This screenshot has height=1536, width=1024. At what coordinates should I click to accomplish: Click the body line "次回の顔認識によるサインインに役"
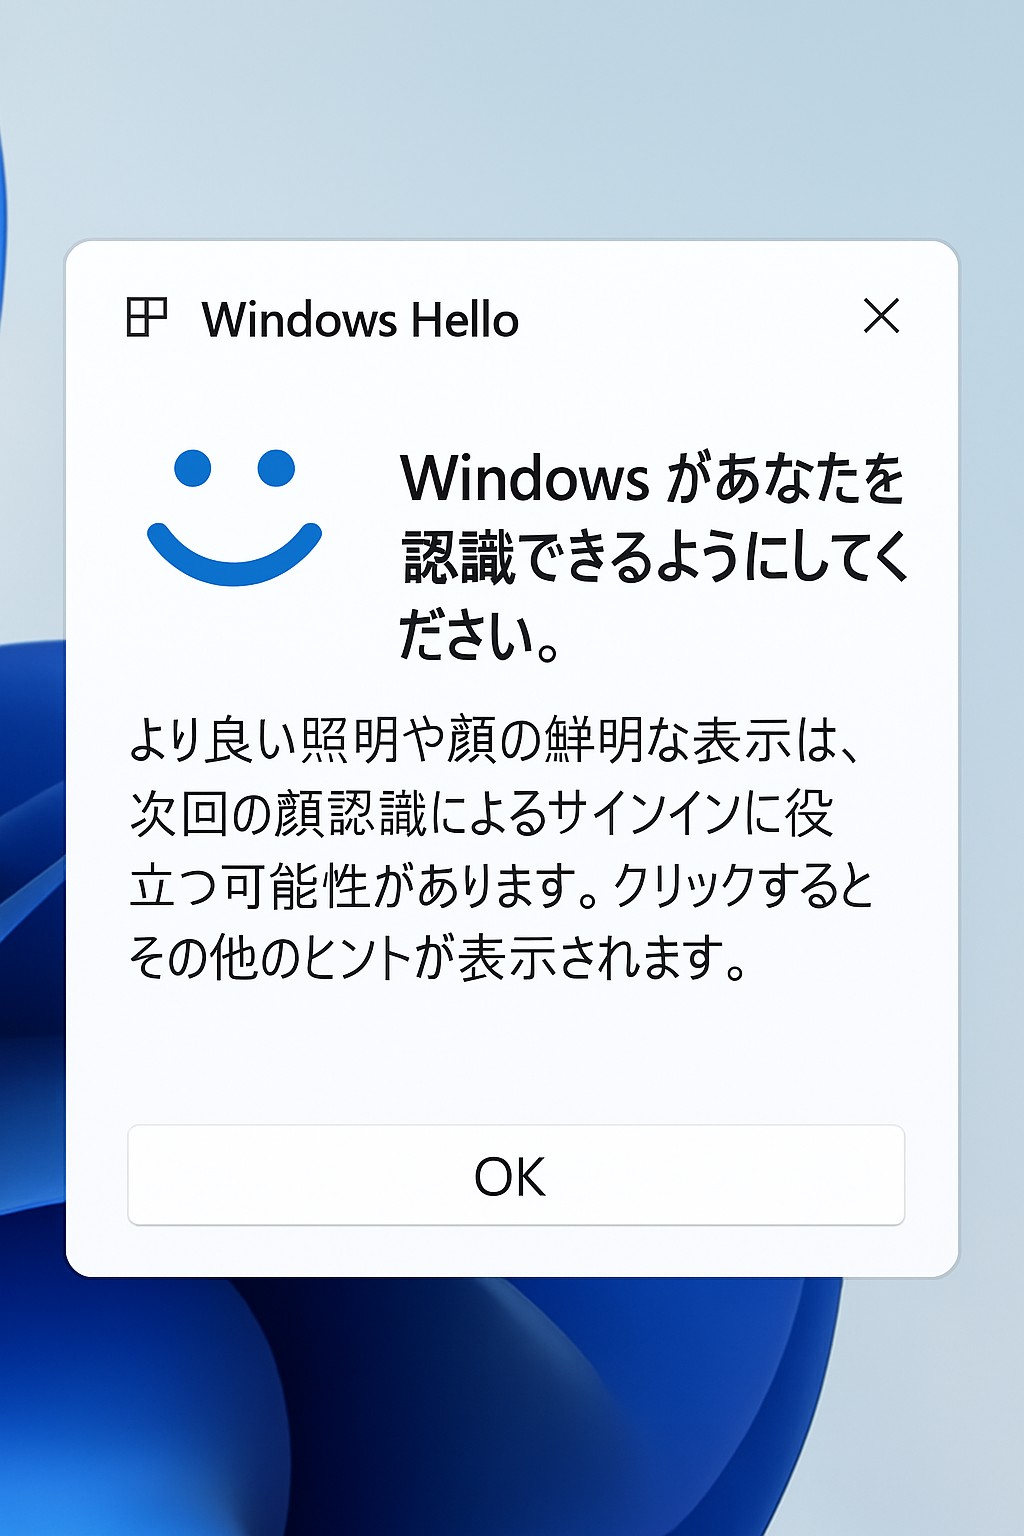[x=482, y=813]
